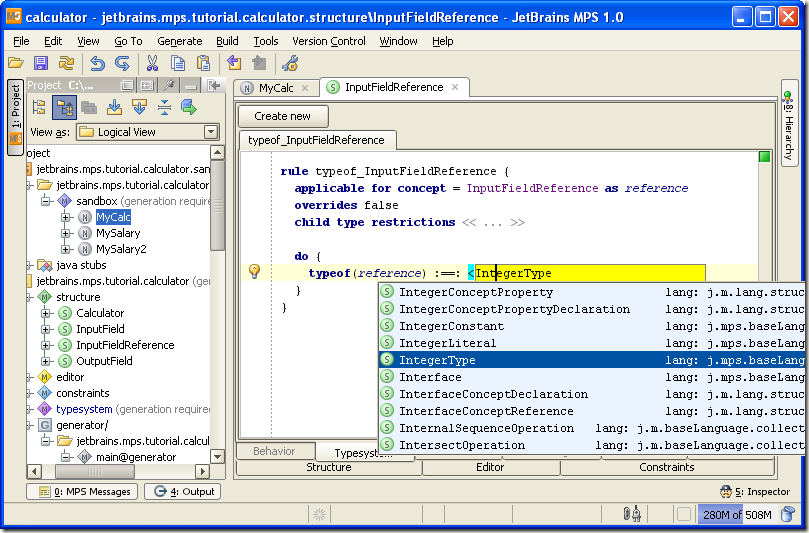Close the MyCalc tab

click(305, 88)
